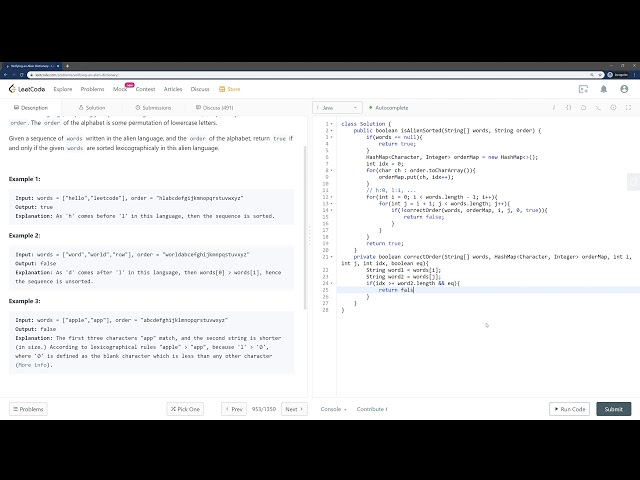Open the Discuss (491) tab
This screenshot has height=480, width=640.
[x=214, y=108]
